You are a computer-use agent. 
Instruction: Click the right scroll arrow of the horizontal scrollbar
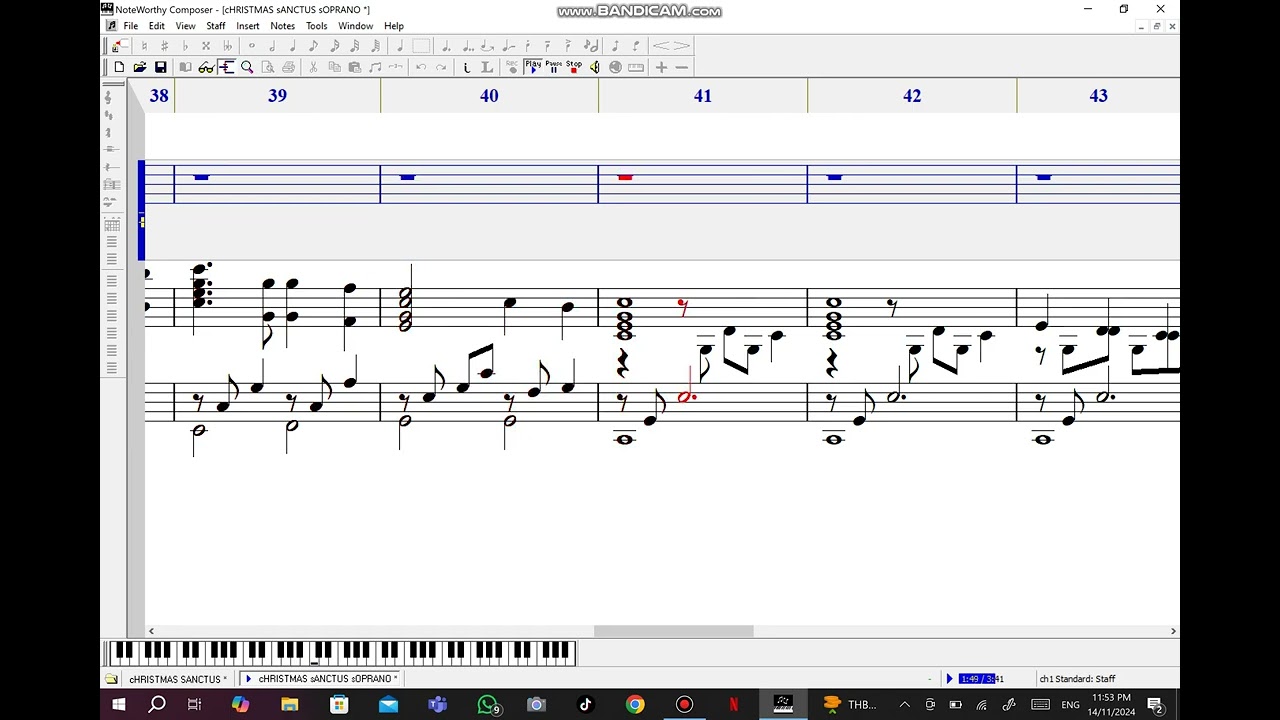click(1173, 631)
